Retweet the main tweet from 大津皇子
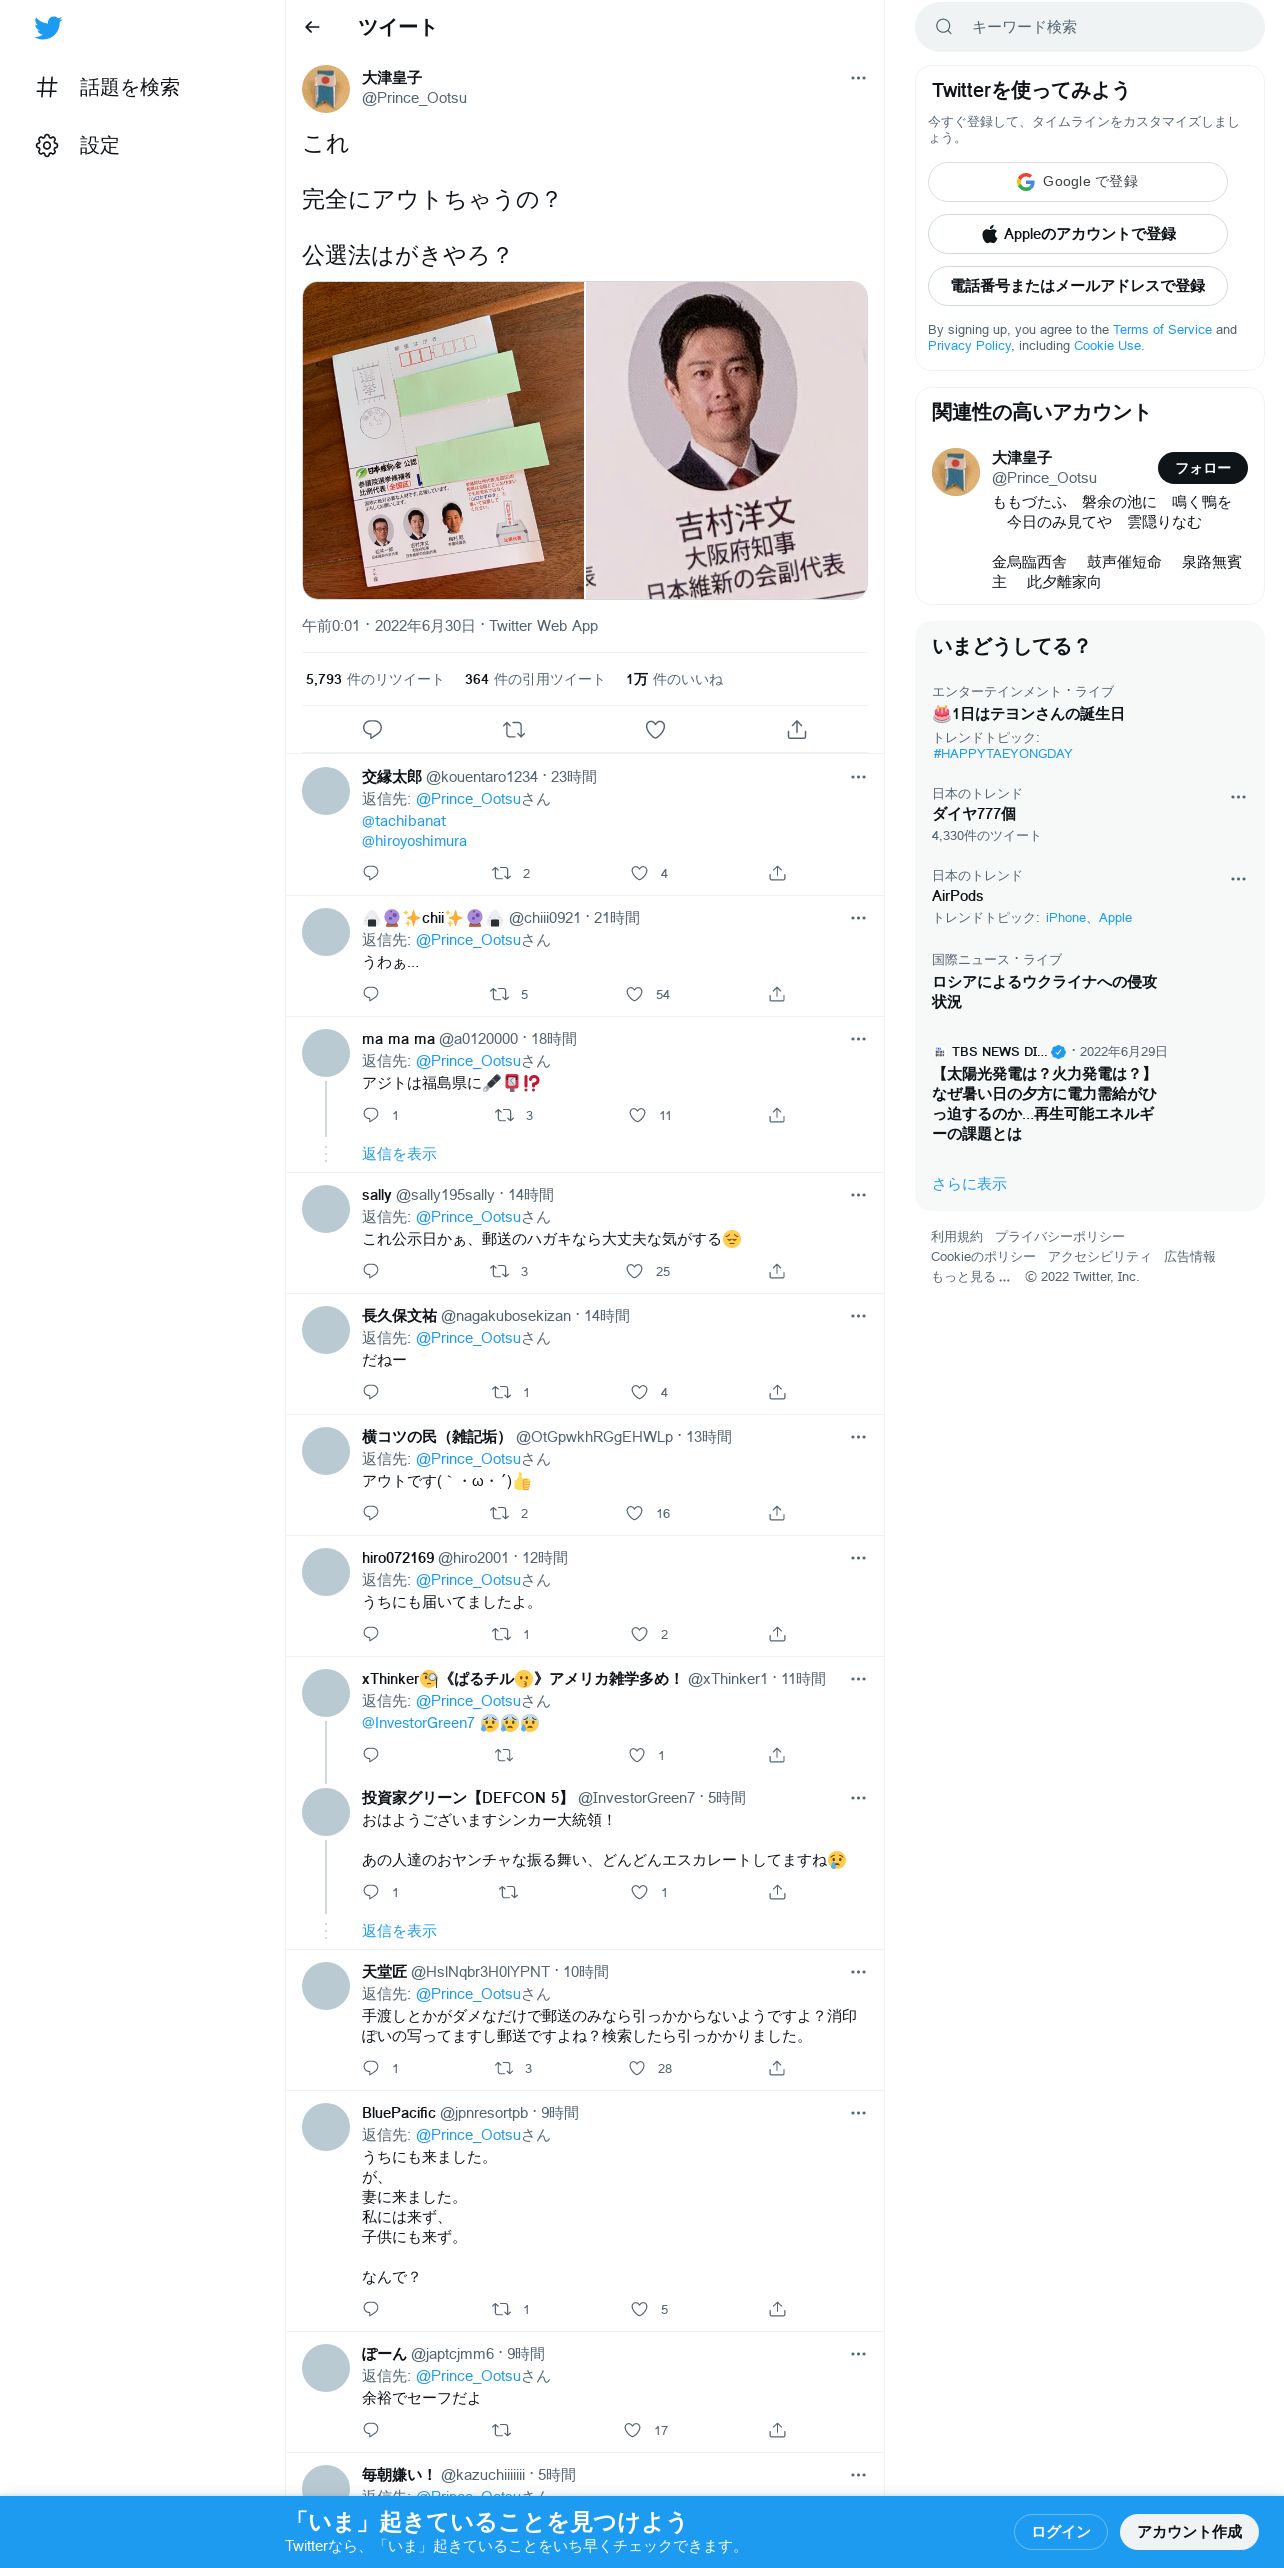 tap(514, 730)
